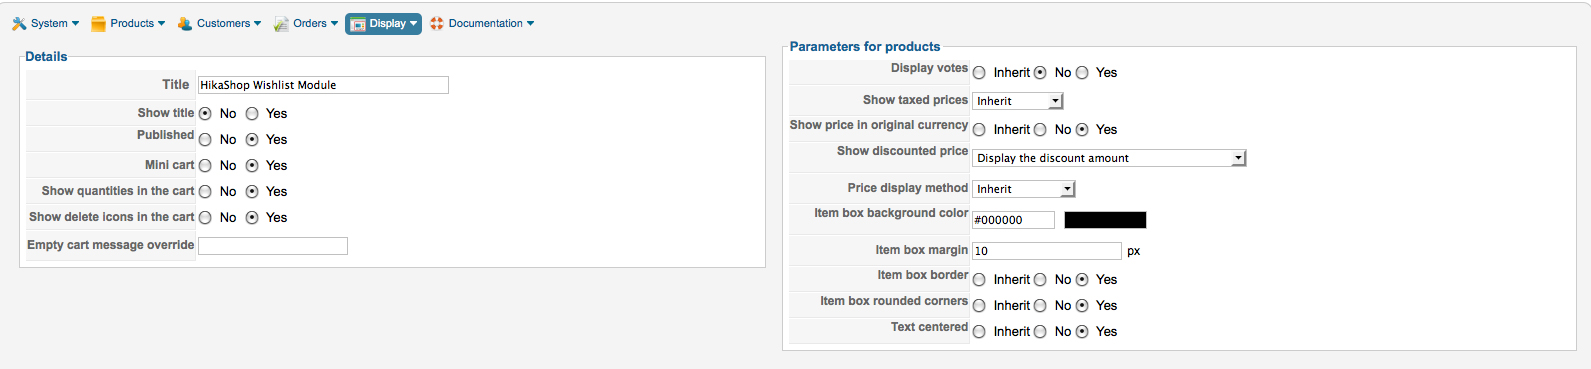Image resolution: width=1591 pixels, height=369 pixels.
Task: Set Display votes to Yes
Action: point(1082,73)
